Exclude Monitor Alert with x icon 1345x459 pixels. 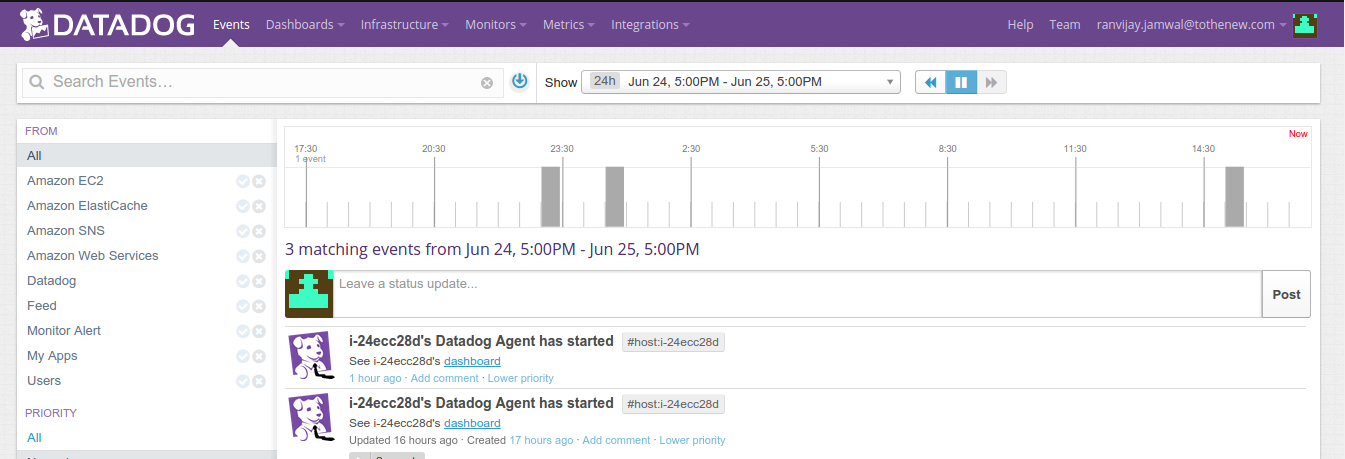259,331
